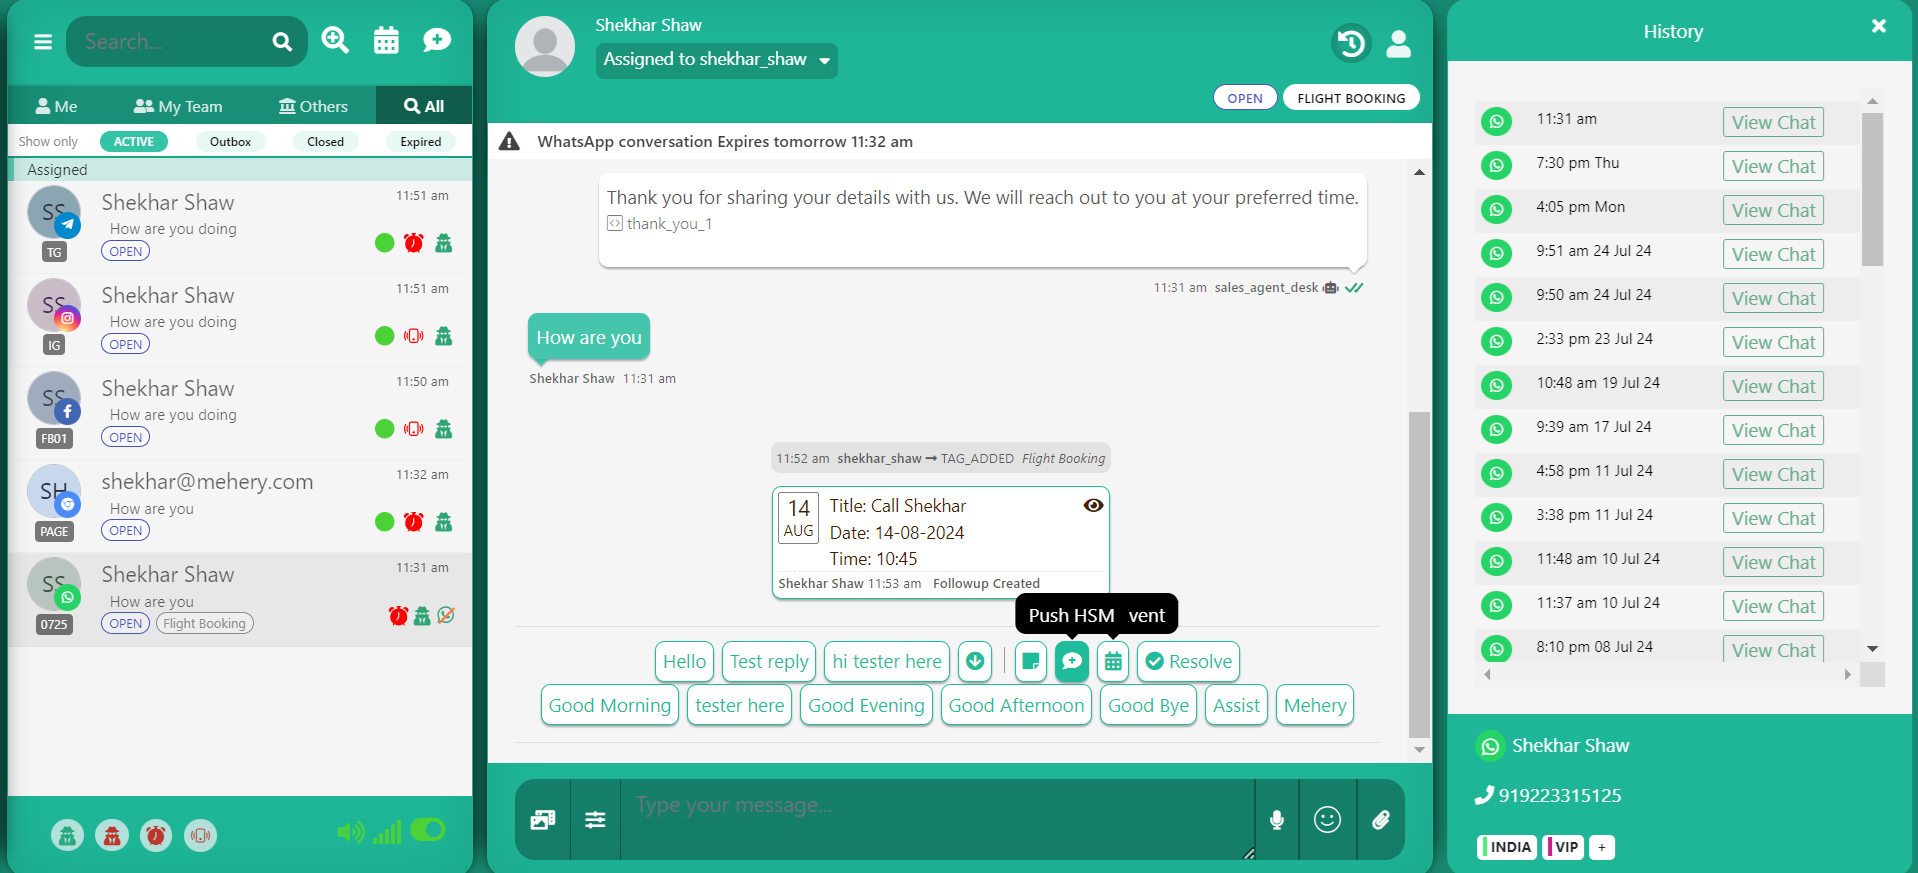Click the search magnifier icon in search box
The width and height of the screenshot is (1918, 873).
pos(282,42)
